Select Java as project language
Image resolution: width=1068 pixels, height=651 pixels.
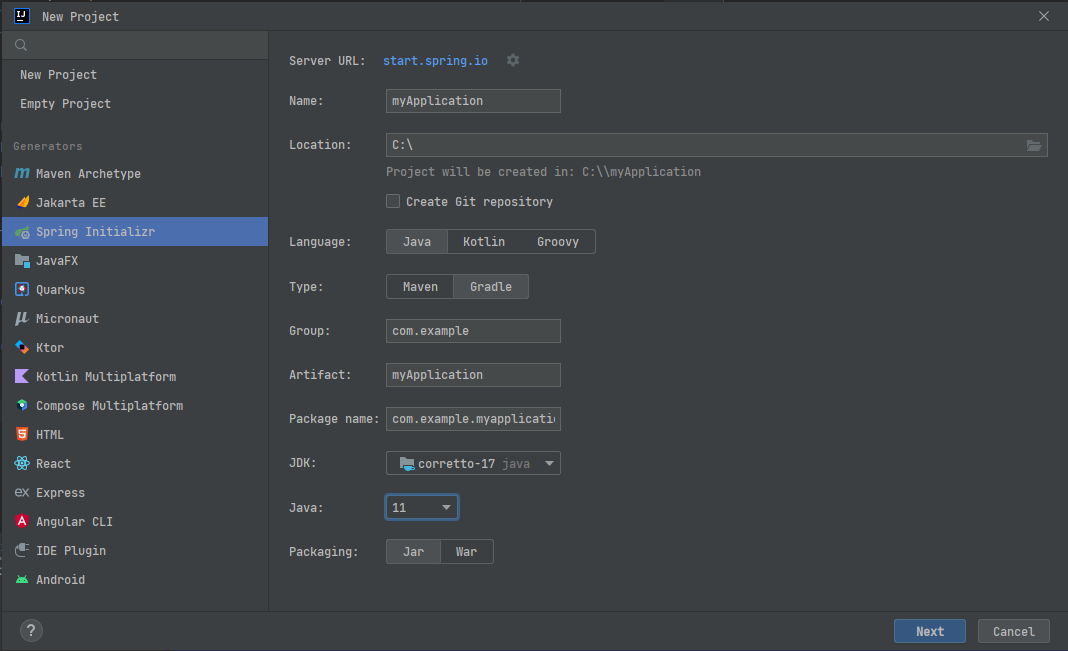click(417, 242)
